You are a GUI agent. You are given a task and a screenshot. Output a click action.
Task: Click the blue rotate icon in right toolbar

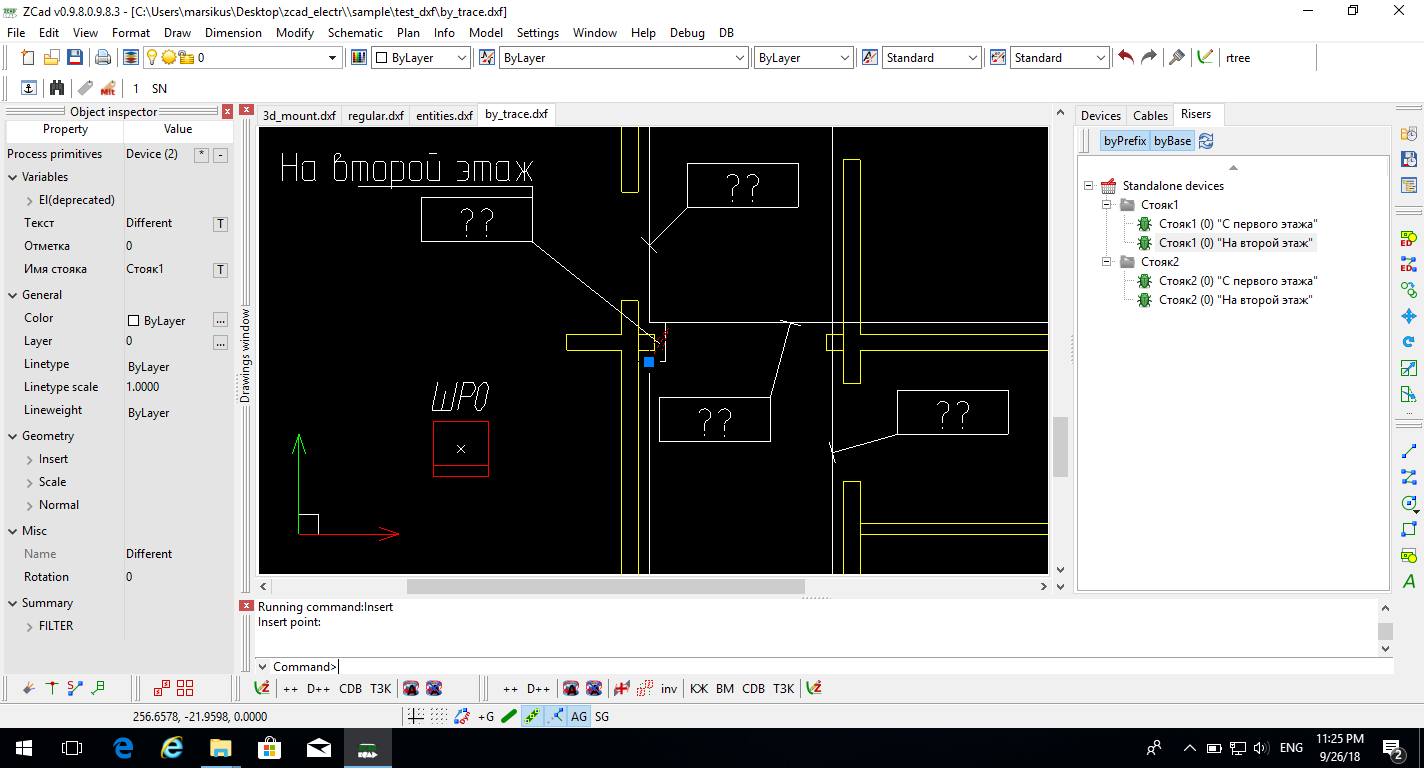(x=1409, y=342)
